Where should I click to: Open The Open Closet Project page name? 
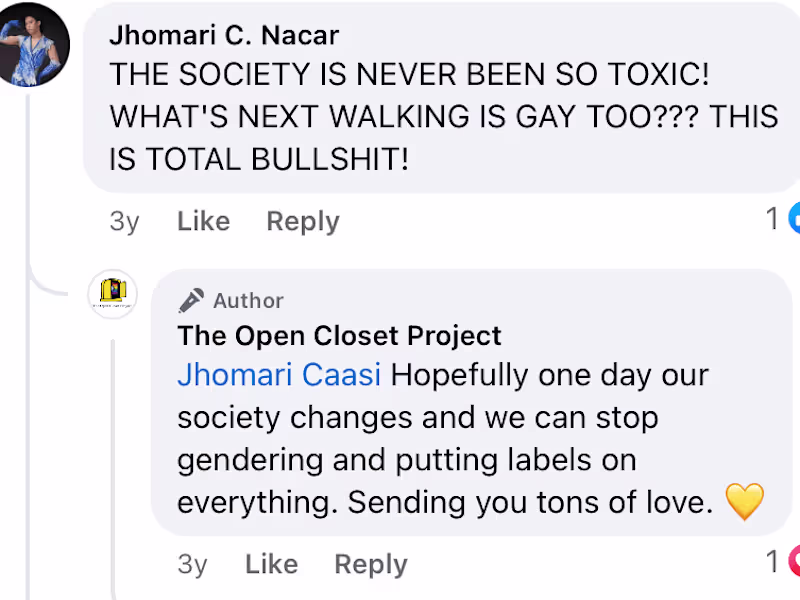point(339,335)
